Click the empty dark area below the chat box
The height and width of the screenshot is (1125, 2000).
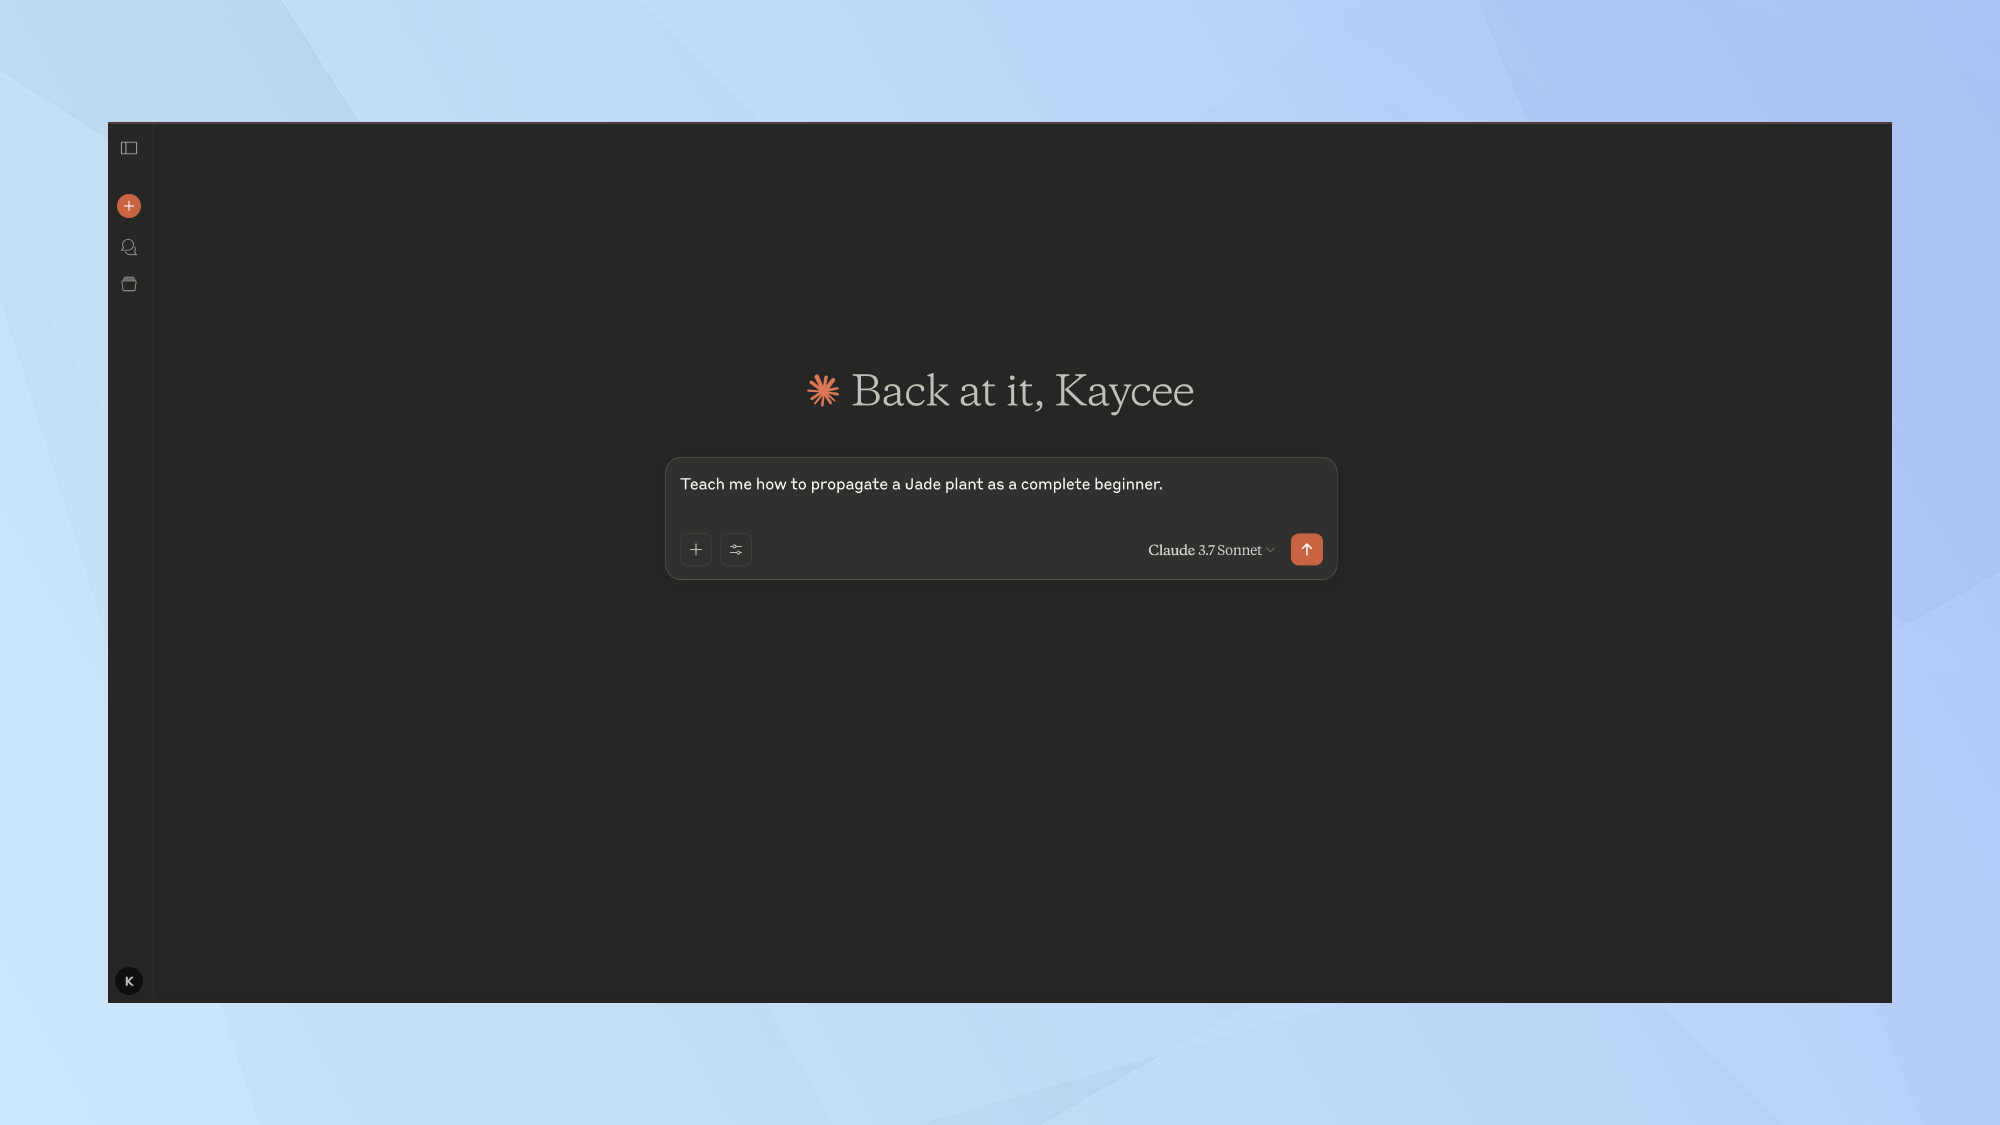pos(1000,780)
